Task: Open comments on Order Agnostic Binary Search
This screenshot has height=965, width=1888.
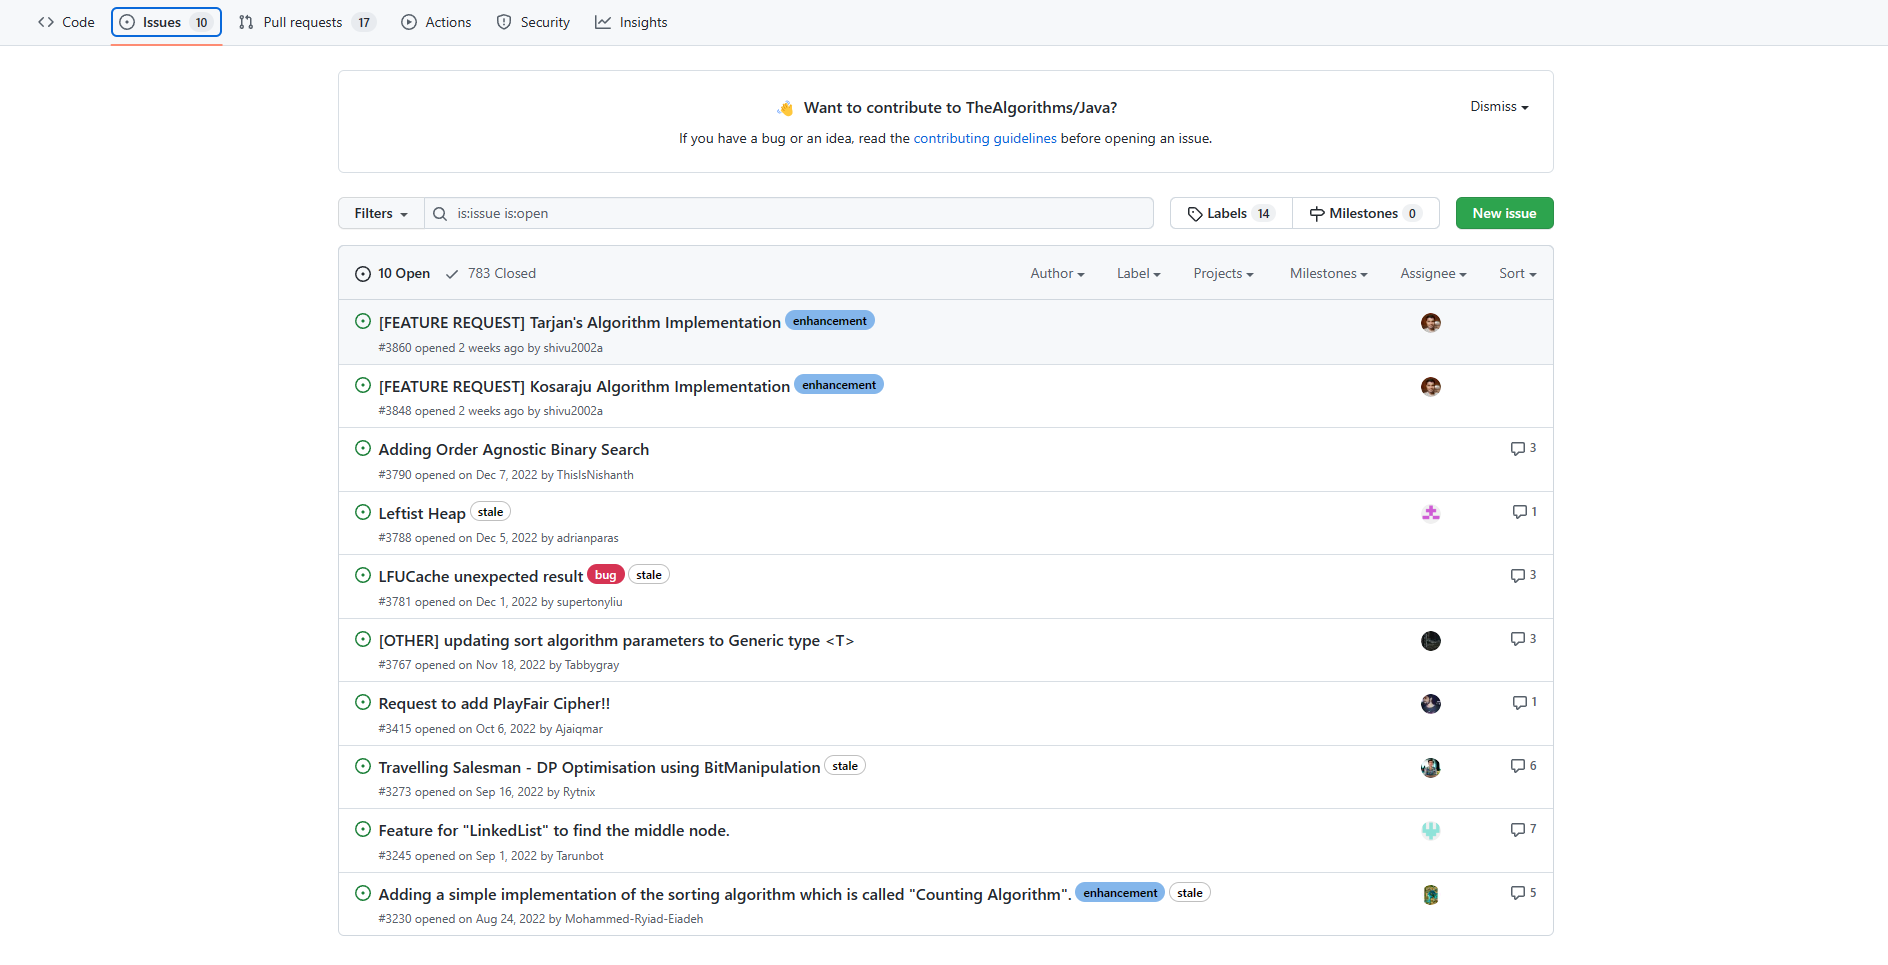Action: (x=1523, y=448)
